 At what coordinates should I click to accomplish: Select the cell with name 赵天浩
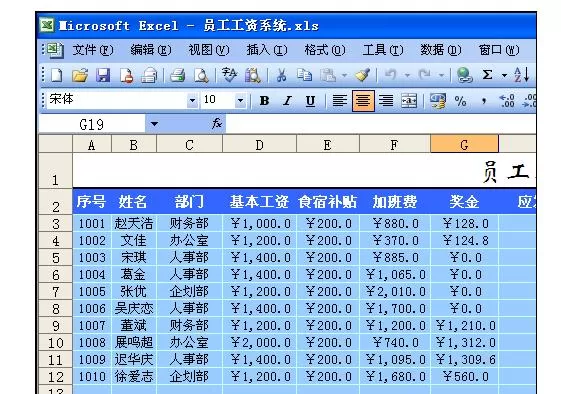click(134, 224)
